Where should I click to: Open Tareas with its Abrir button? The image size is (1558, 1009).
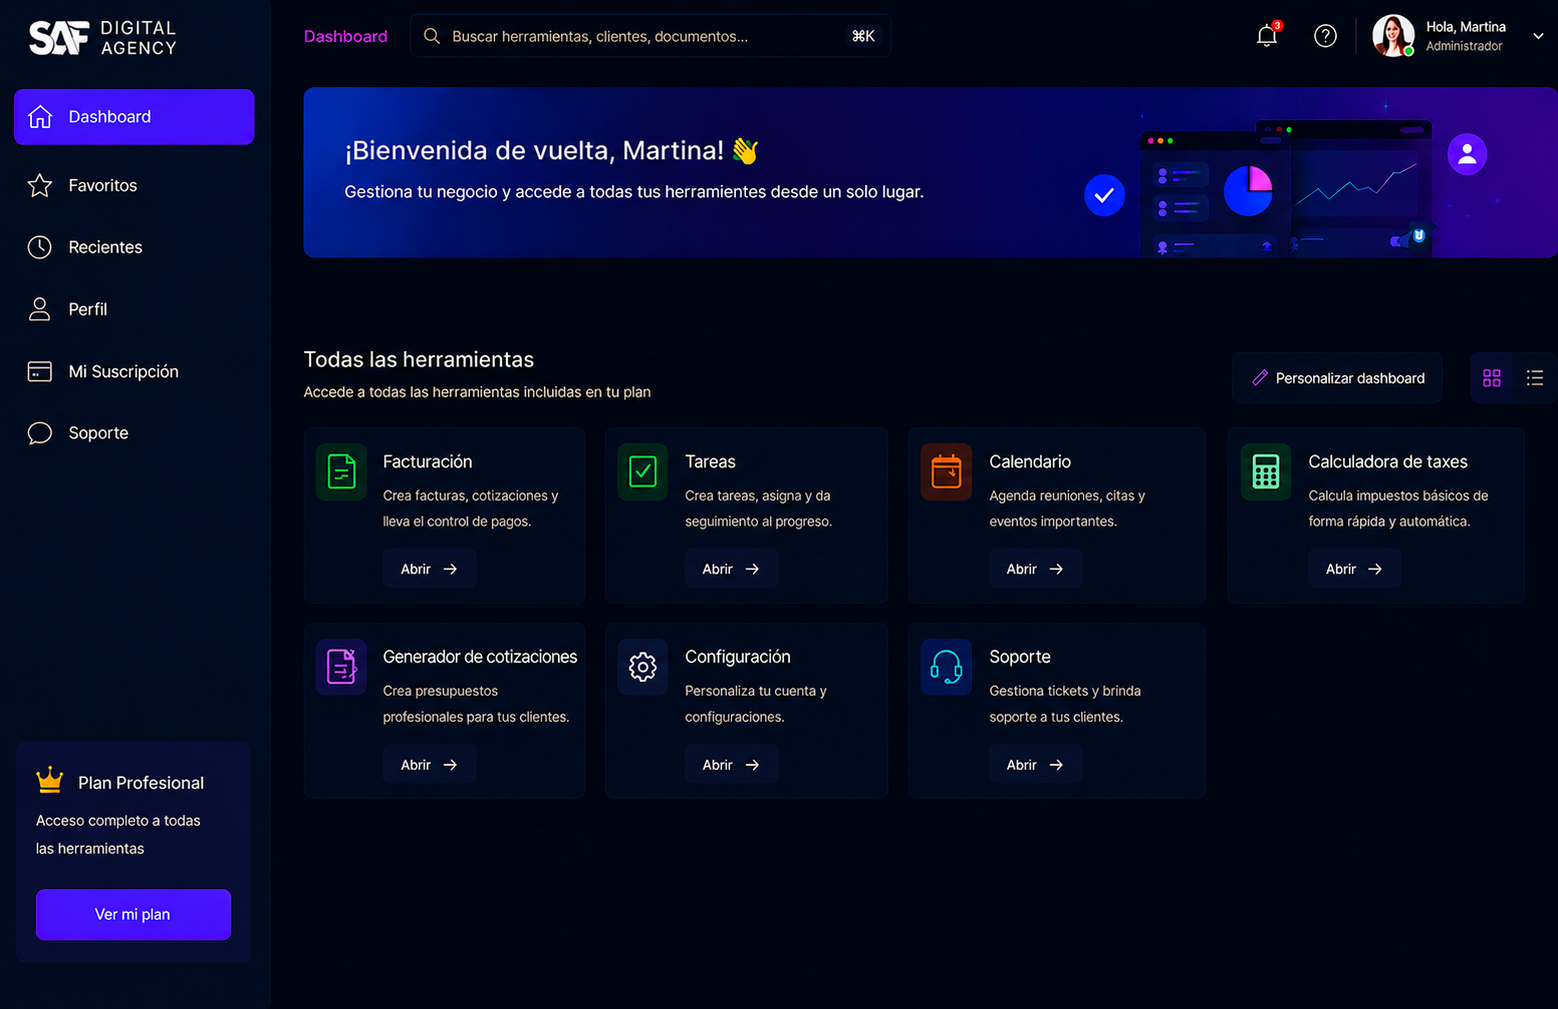coord(731,569)
